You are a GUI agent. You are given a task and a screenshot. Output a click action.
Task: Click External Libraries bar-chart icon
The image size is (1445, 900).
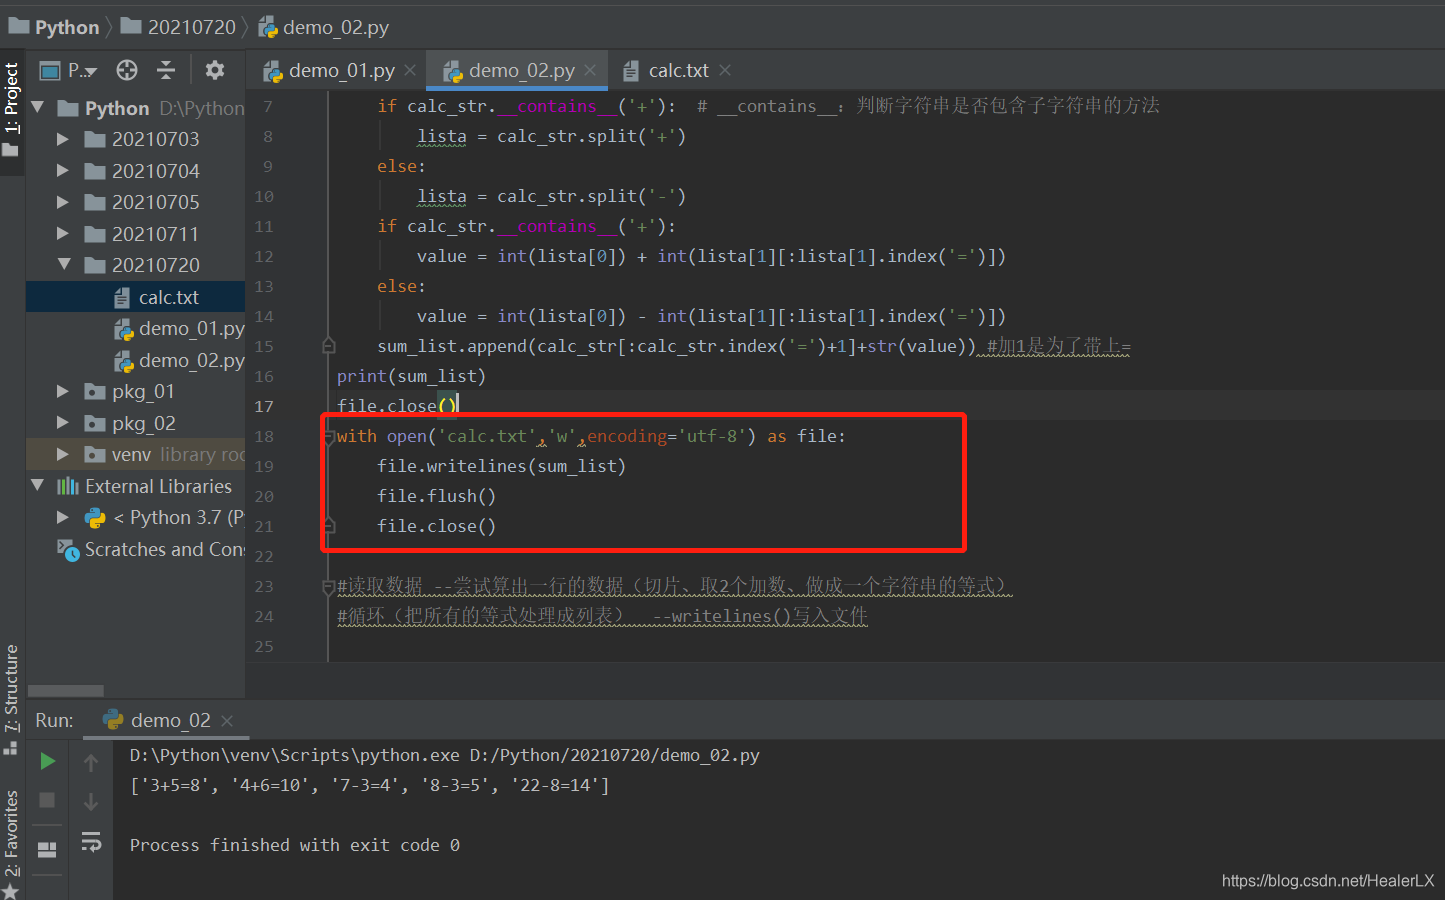click(x=68, y=486)
